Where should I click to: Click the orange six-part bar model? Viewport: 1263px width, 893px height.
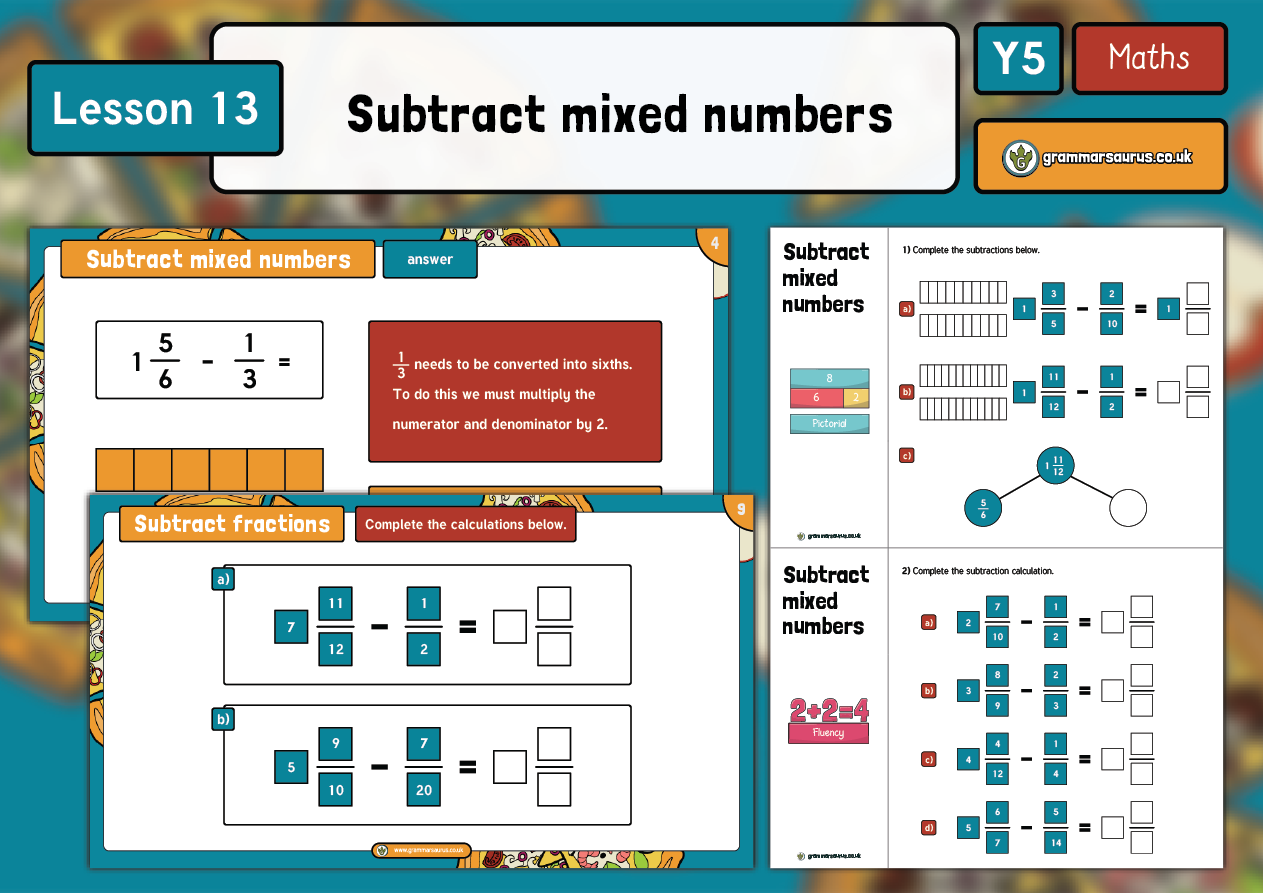pos(209,470)
